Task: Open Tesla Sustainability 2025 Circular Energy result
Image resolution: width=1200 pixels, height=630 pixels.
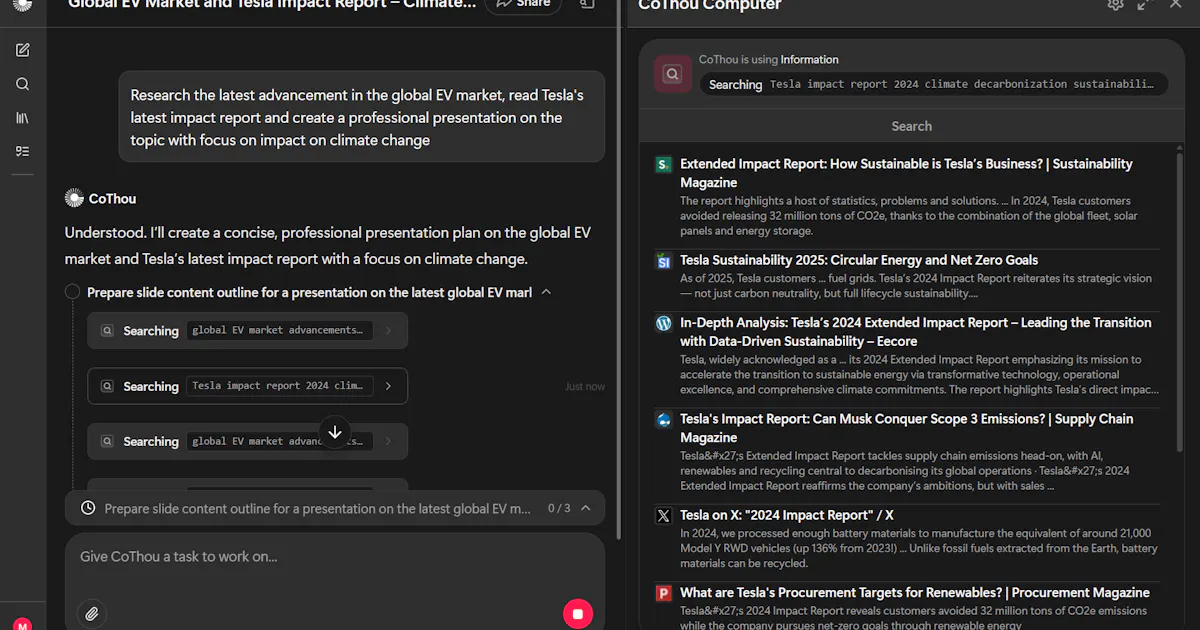Action: click(x=859, y=260)
